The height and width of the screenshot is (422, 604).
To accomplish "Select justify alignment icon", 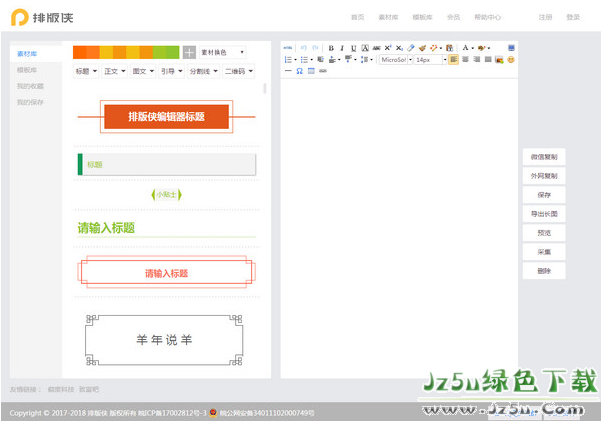I will [488, 59].
